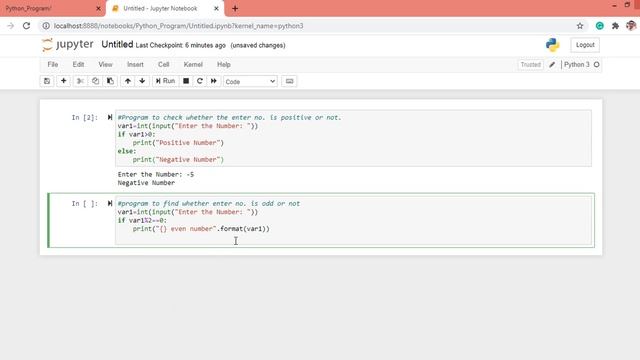The height and width of the screenshot is (360, 640).
Task: Open the View menu
Action: click(x=105, y=64)
